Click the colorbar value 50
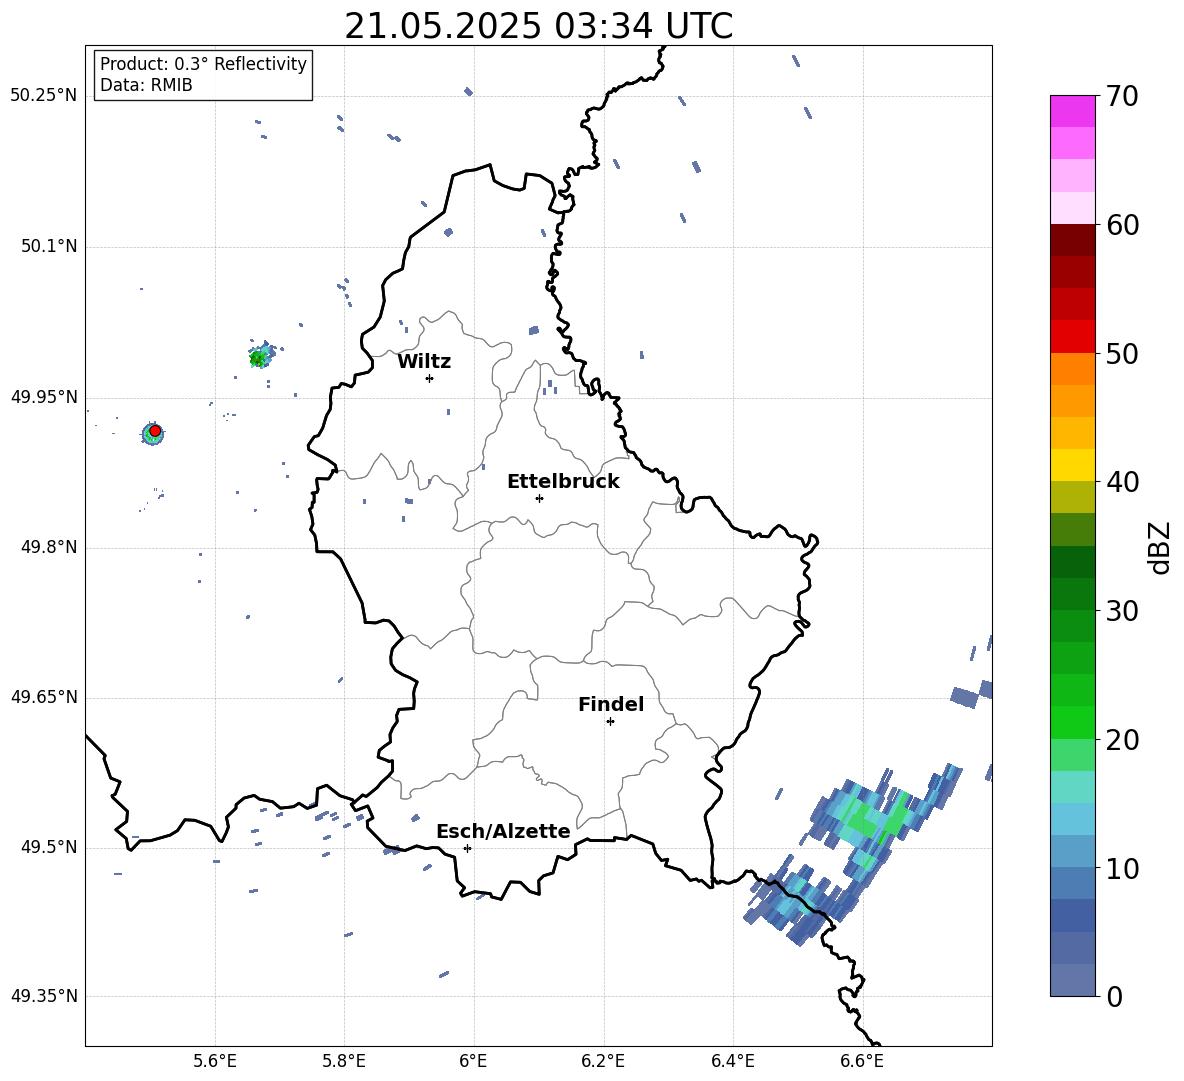 tap(1122, 354)
